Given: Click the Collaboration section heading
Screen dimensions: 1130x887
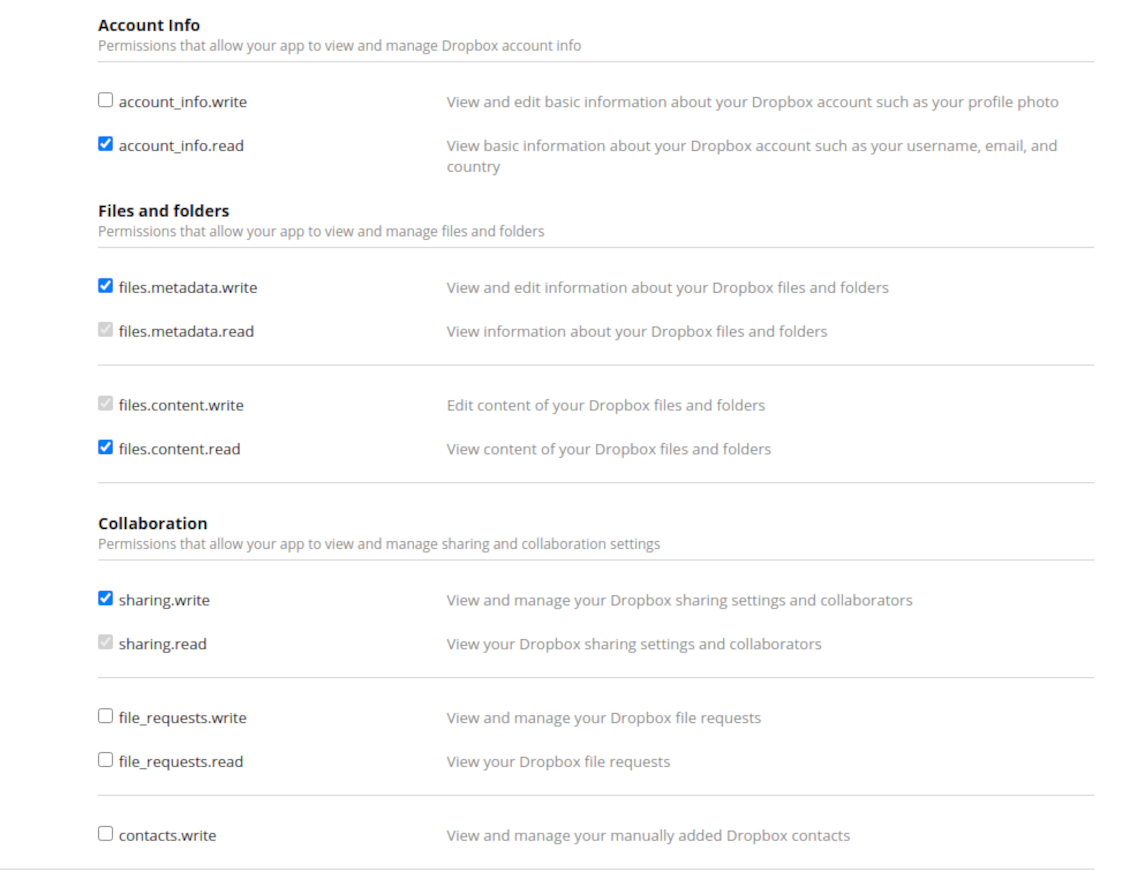Looking at the screenshot, I should (153, 523).
